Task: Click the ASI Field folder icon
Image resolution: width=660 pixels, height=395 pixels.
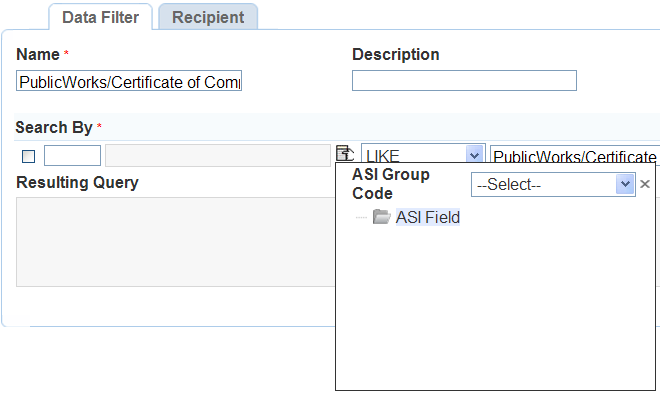Action: pyautogui.click(x=381, y=217)
